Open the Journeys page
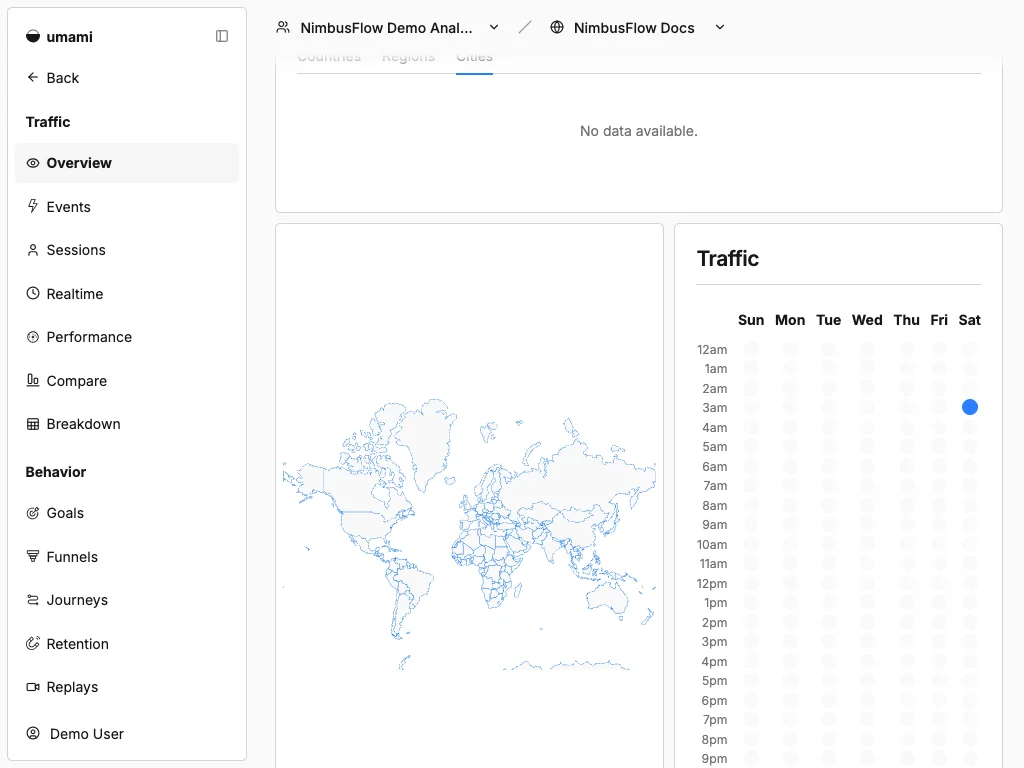Screen dimensions: 1024x768 [x=127, y=600]
